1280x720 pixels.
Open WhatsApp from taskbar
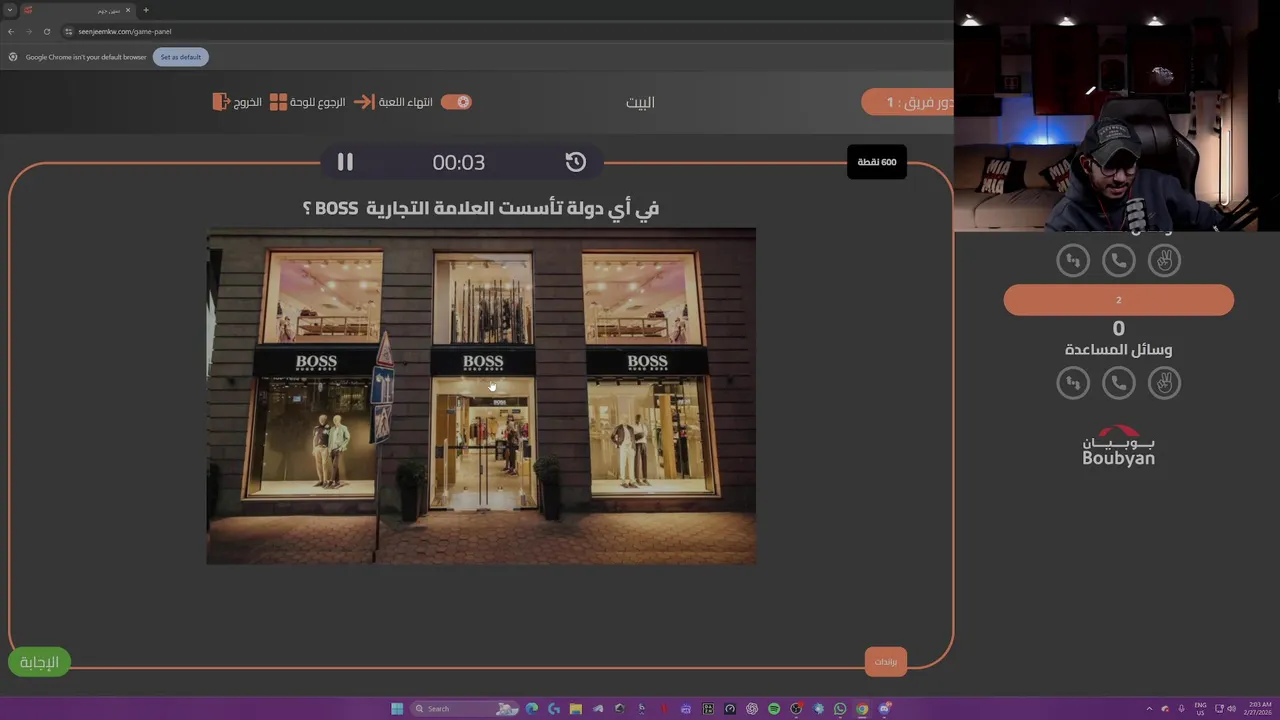click(840, 709)
